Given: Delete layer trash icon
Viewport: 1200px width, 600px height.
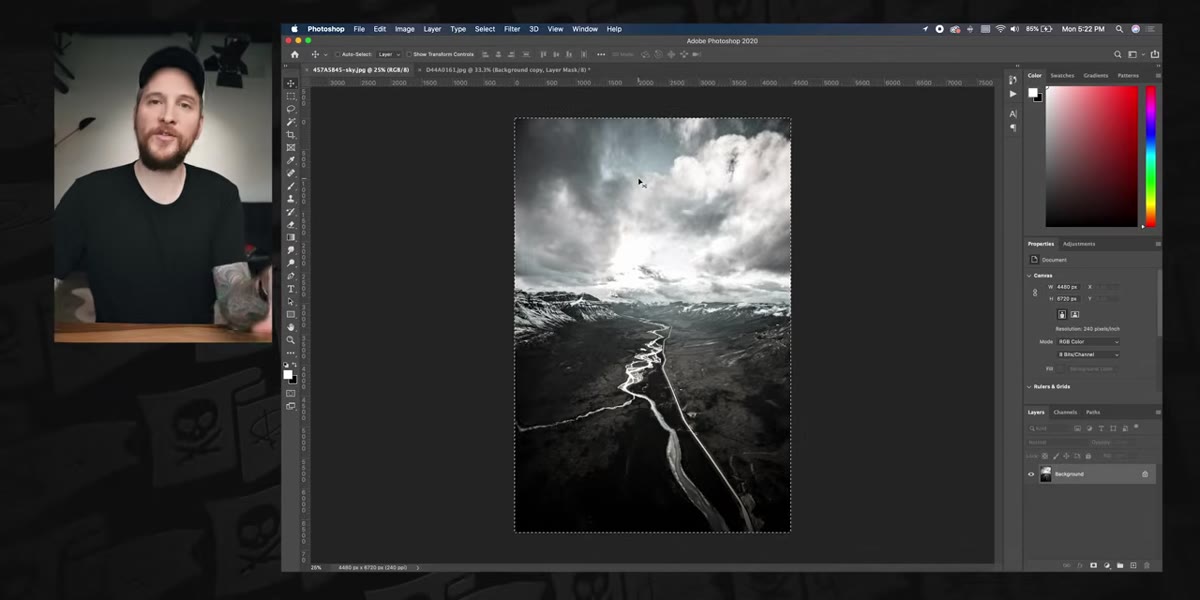Looking at the screenshot, I should tap(1146, 565).
